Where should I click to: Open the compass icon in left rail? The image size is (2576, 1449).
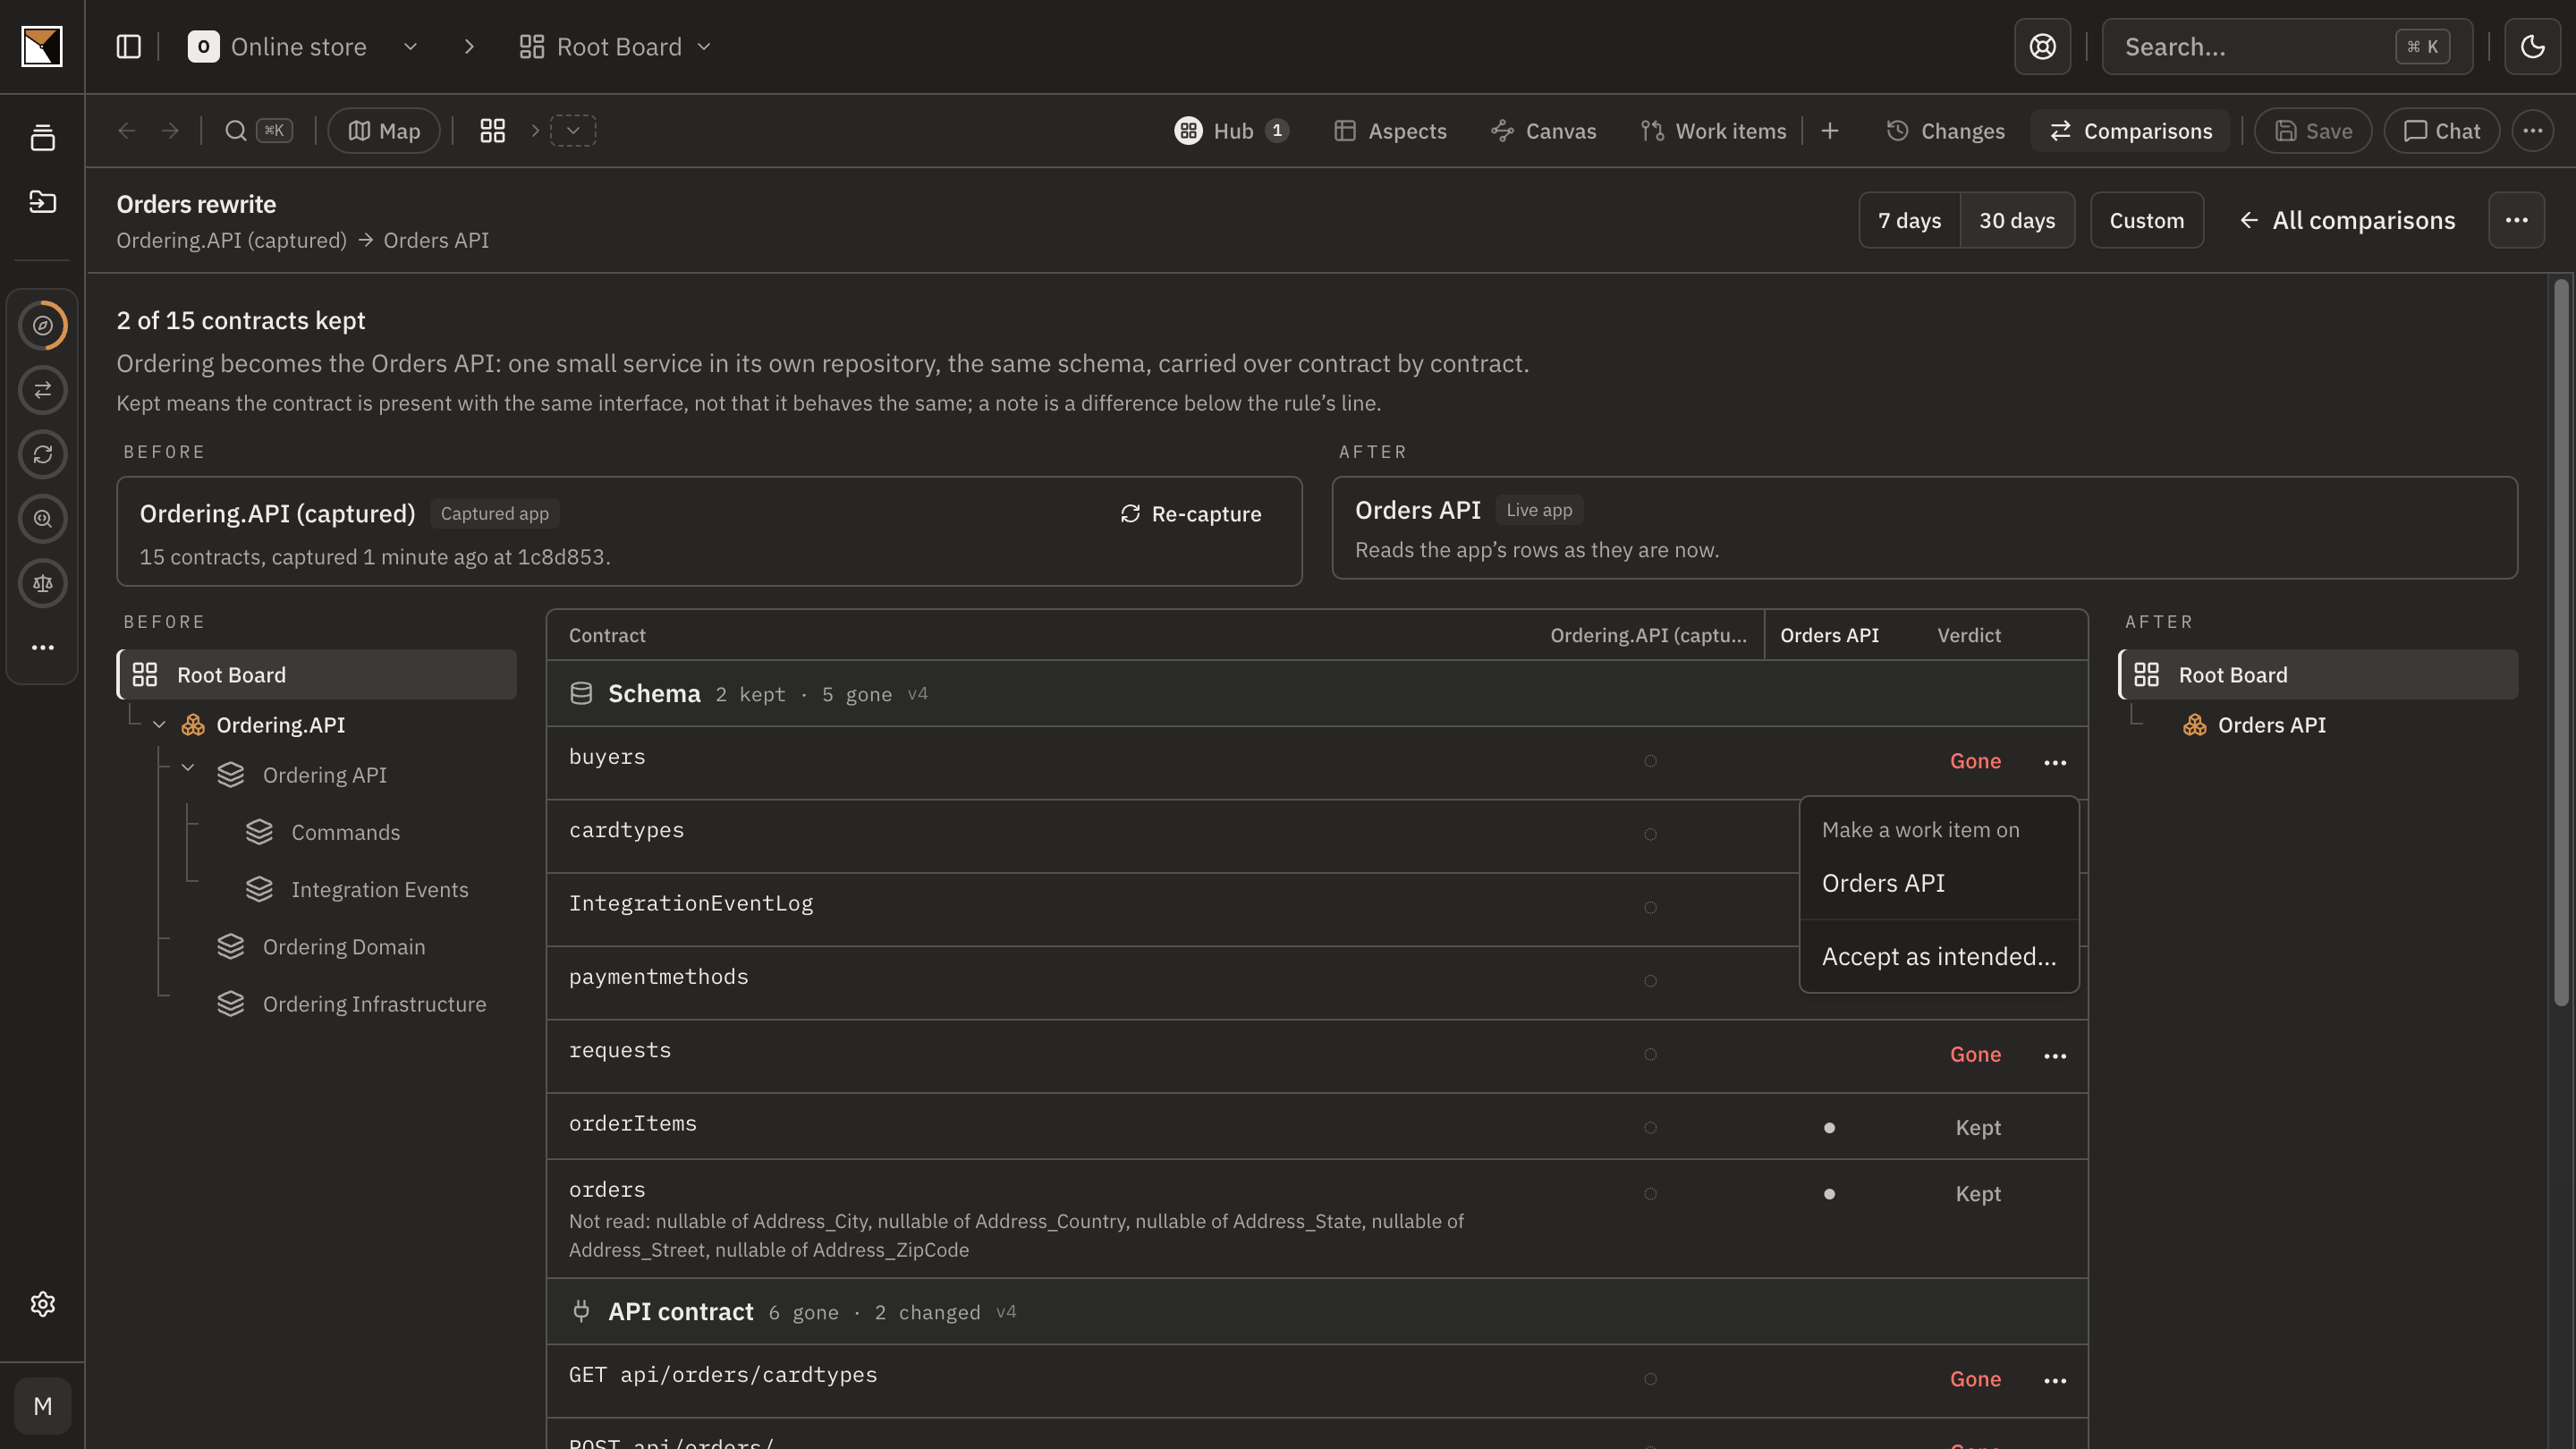point(42,325)
